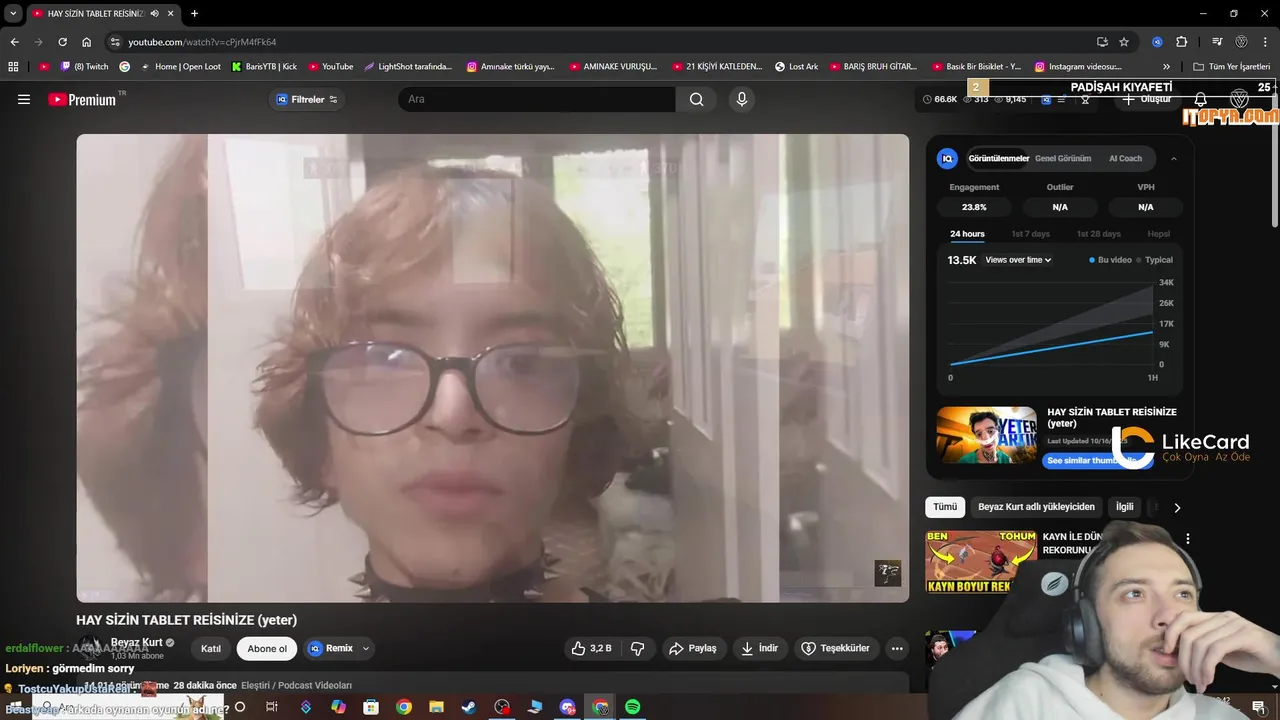Switch to the AI Coach tab
1280x720 pixels.
pyautogui.click(x=1125, y=158)
